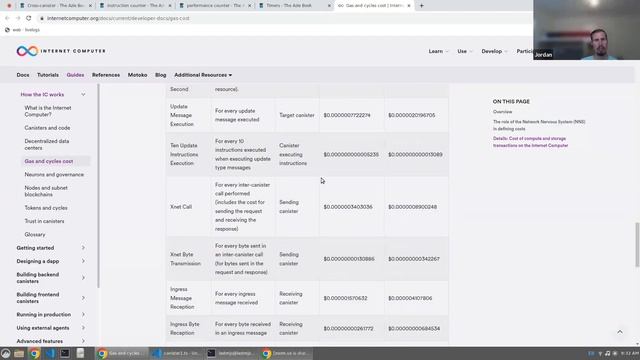Screen dimensions: 640x360
Task: Close the Timers - The Azle Book tab
Action: (329, 6)
